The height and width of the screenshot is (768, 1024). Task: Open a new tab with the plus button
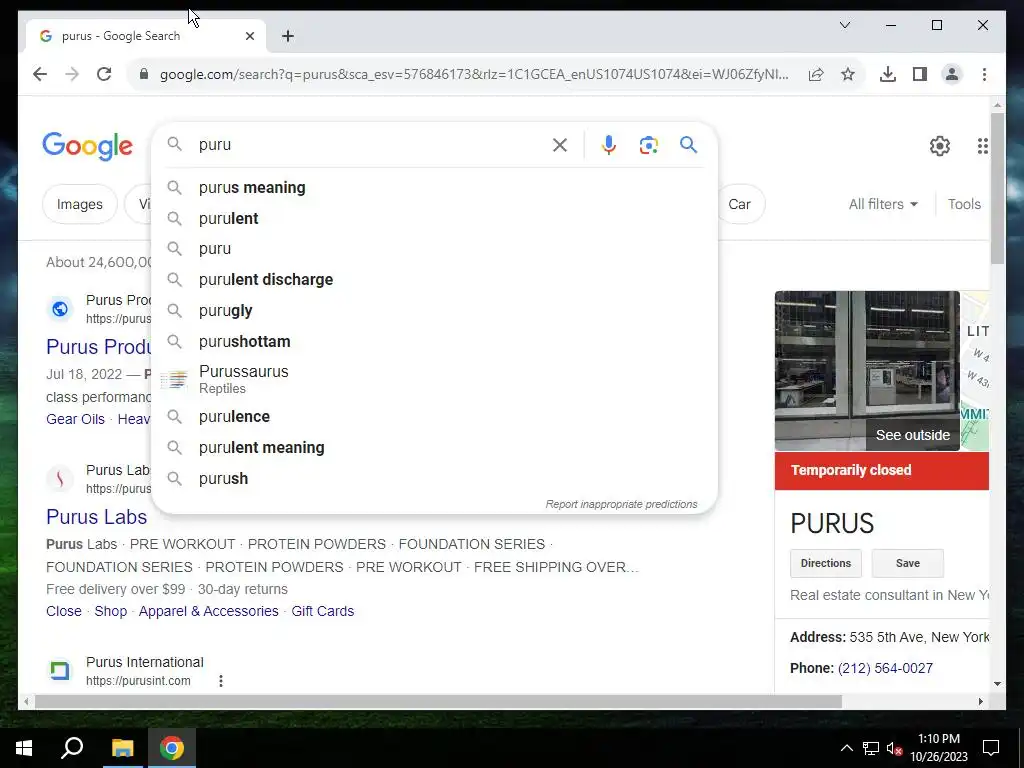click(x=288, y=36)
